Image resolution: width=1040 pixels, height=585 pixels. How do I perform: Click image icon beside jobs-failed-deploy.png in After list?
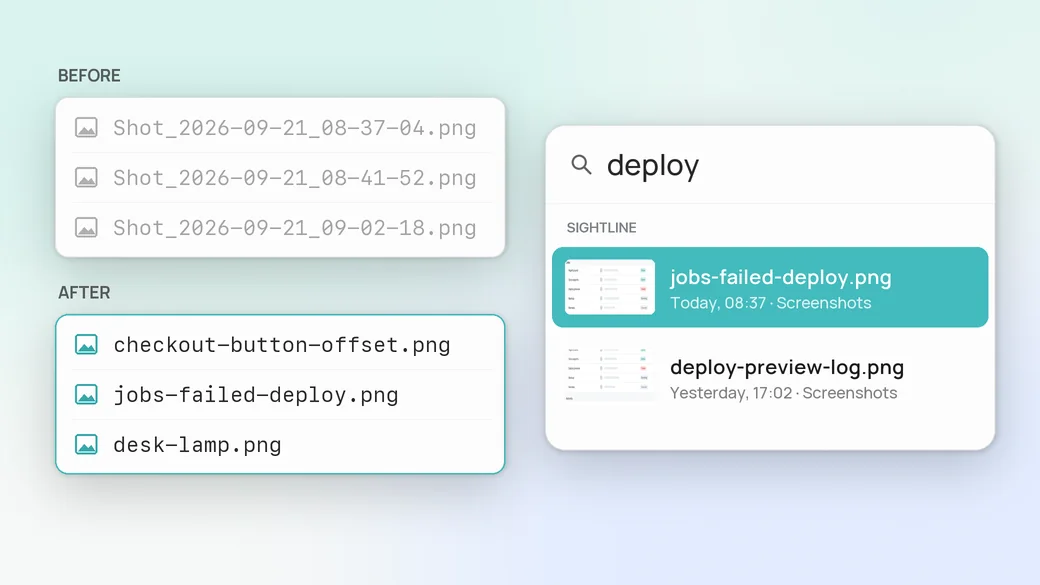(x=86, y=395)
